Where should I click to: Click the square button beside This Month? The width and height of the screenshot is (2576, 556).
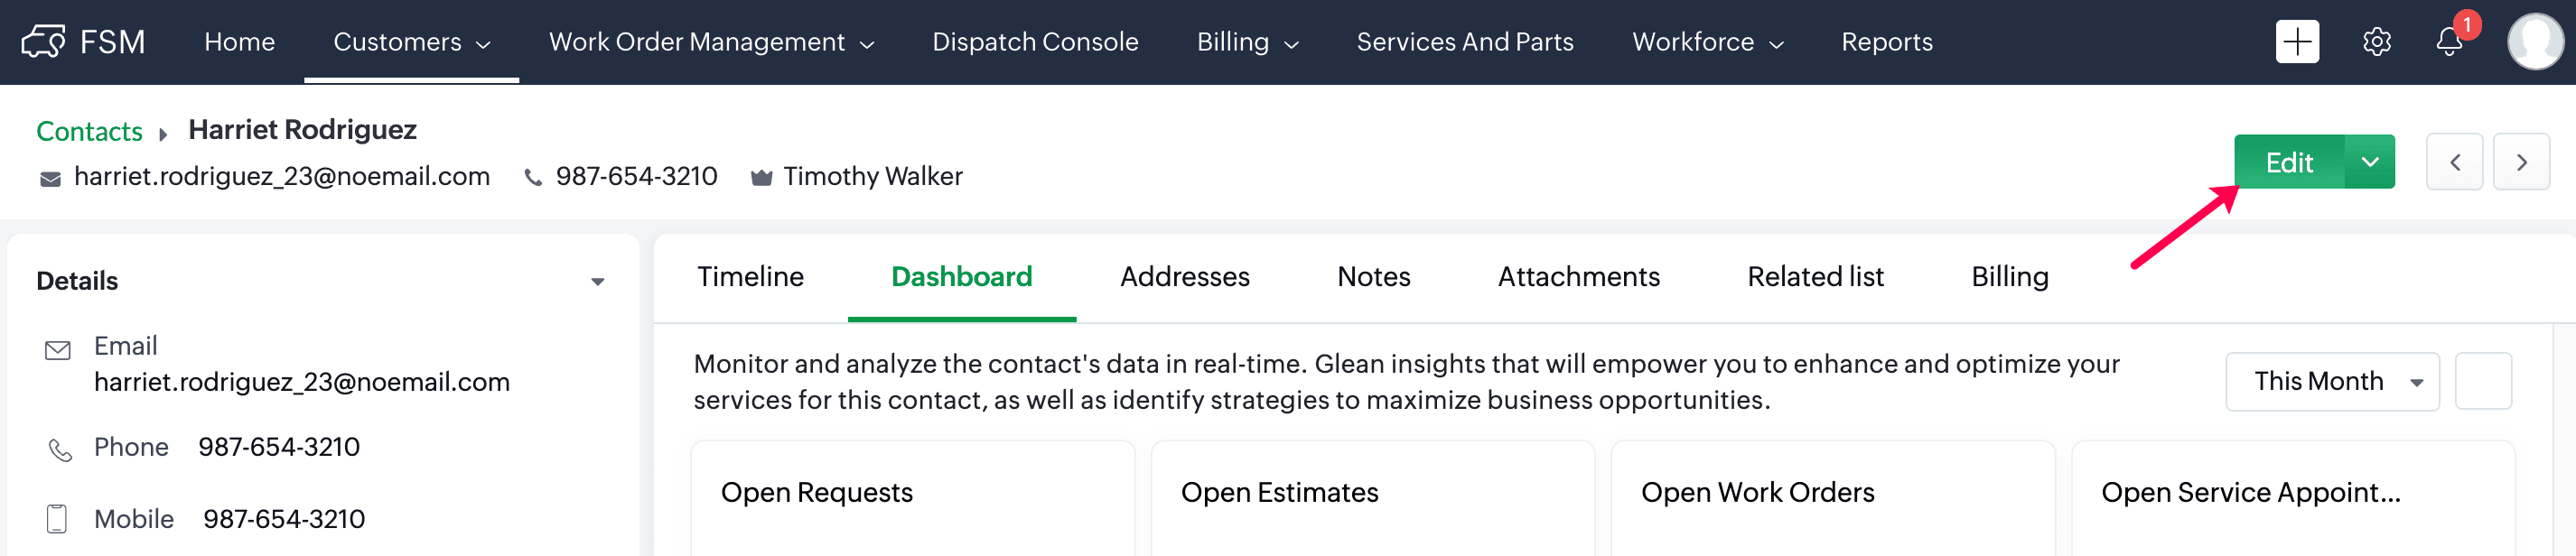click(2483, 381)
